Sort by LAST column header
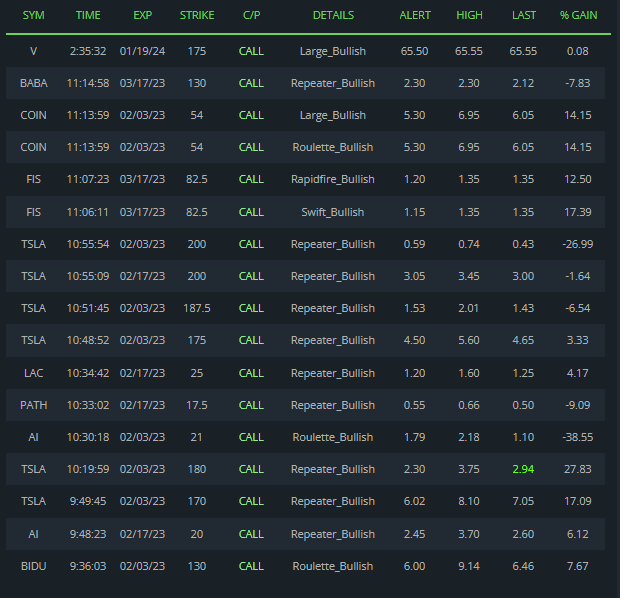The width and height of the screenshot is (620, 598). point(524,15)
